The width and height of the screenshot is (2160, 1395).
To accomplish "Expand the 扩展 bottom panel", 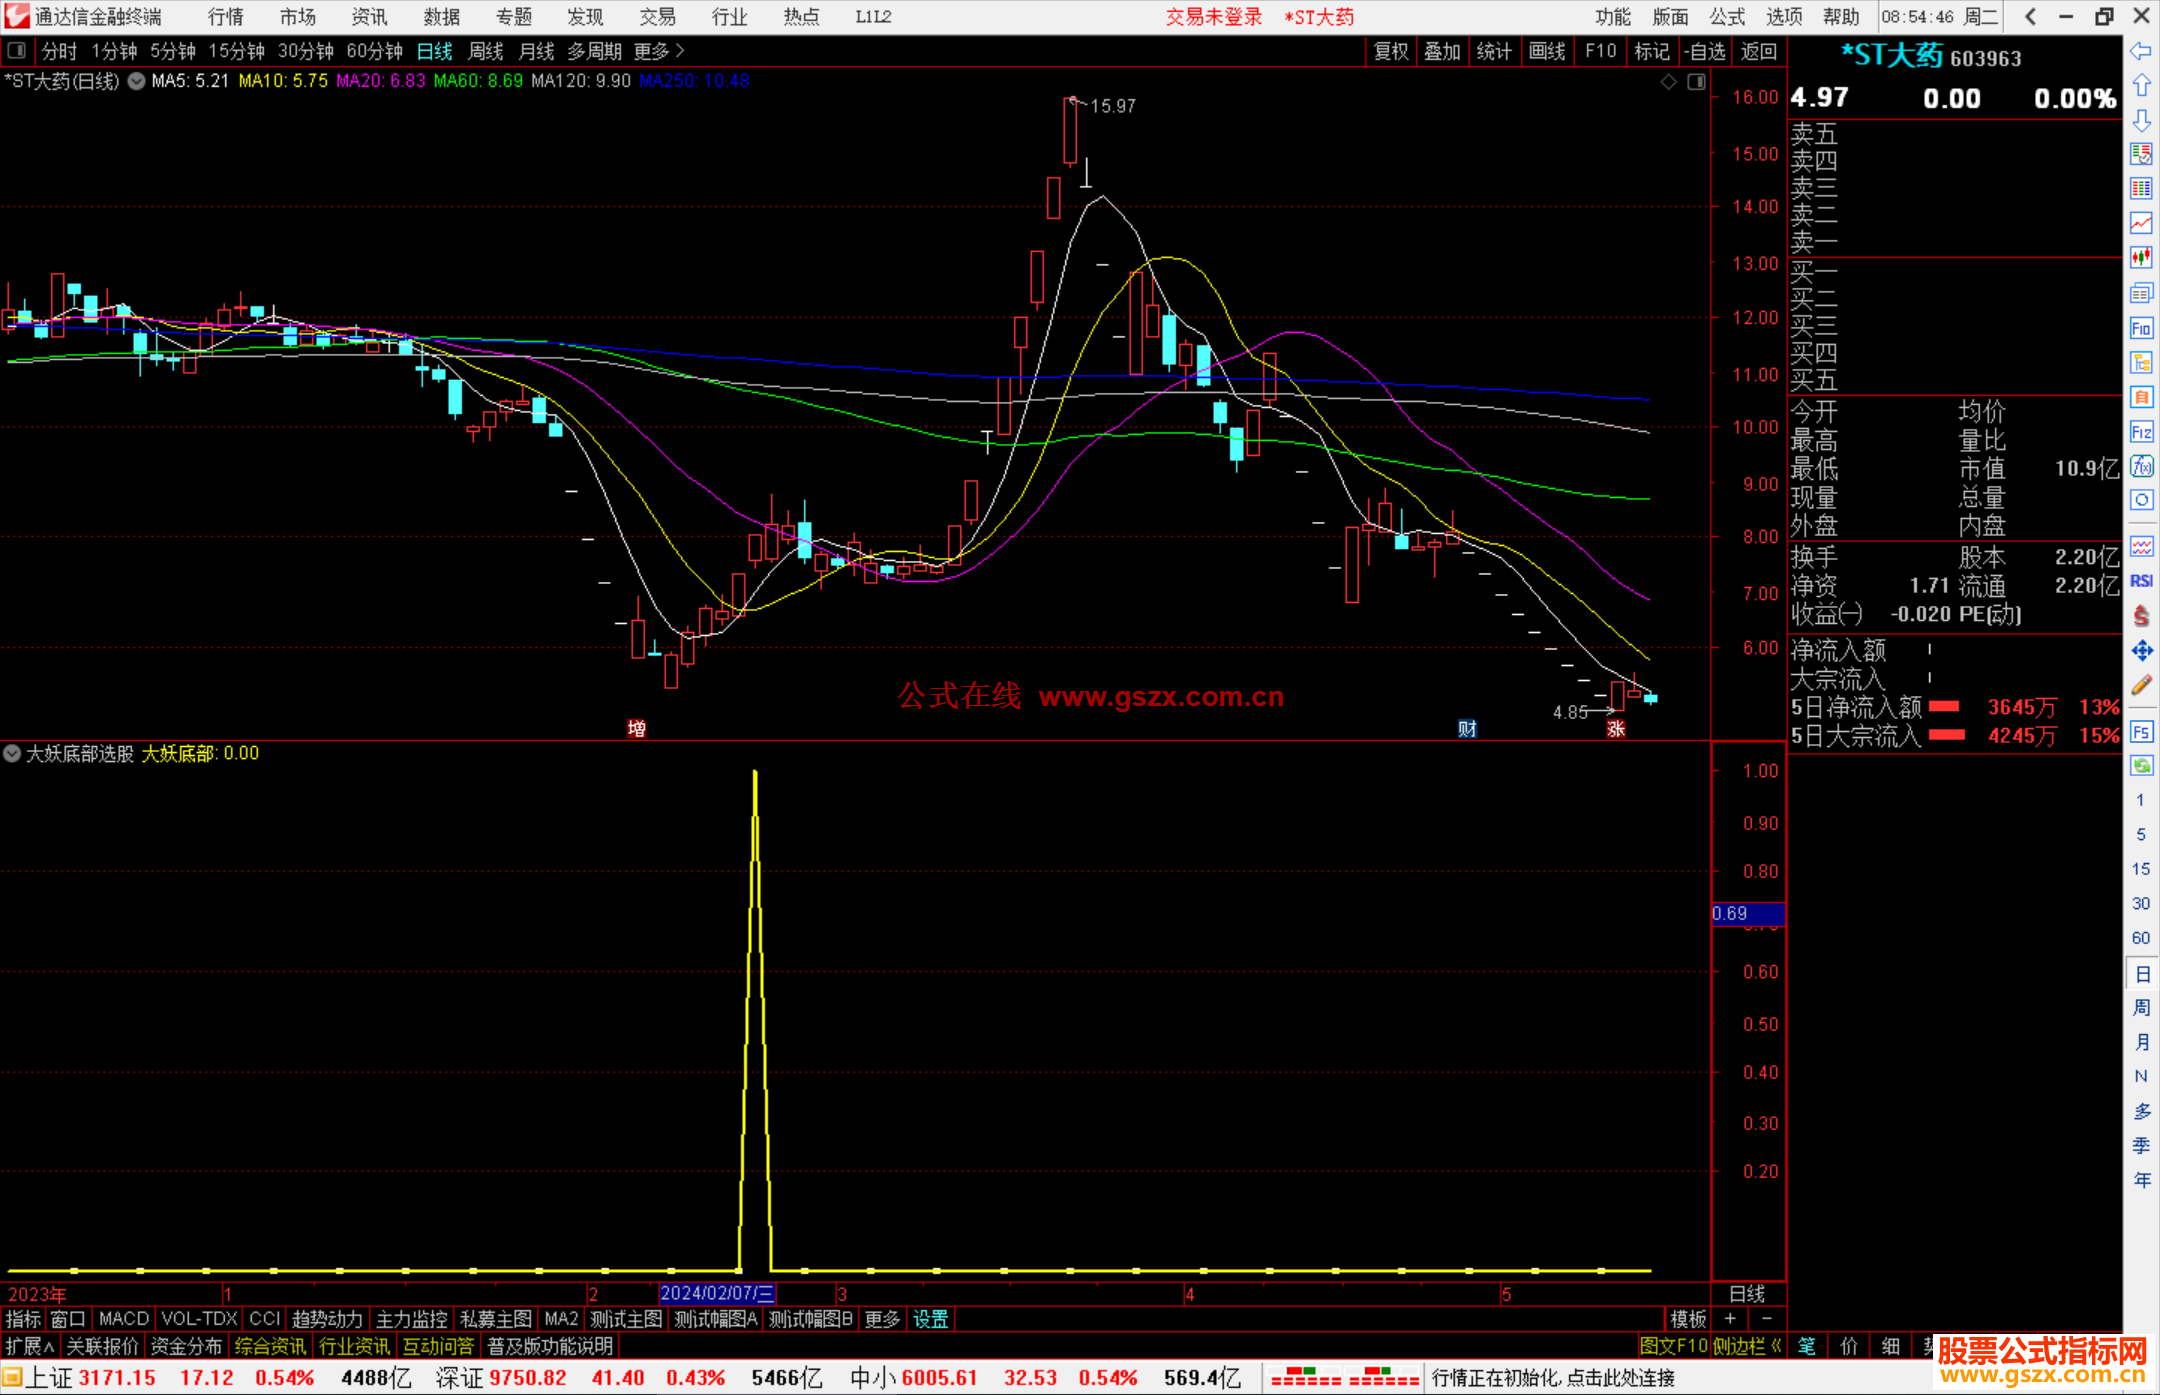I will point(30,1346).
